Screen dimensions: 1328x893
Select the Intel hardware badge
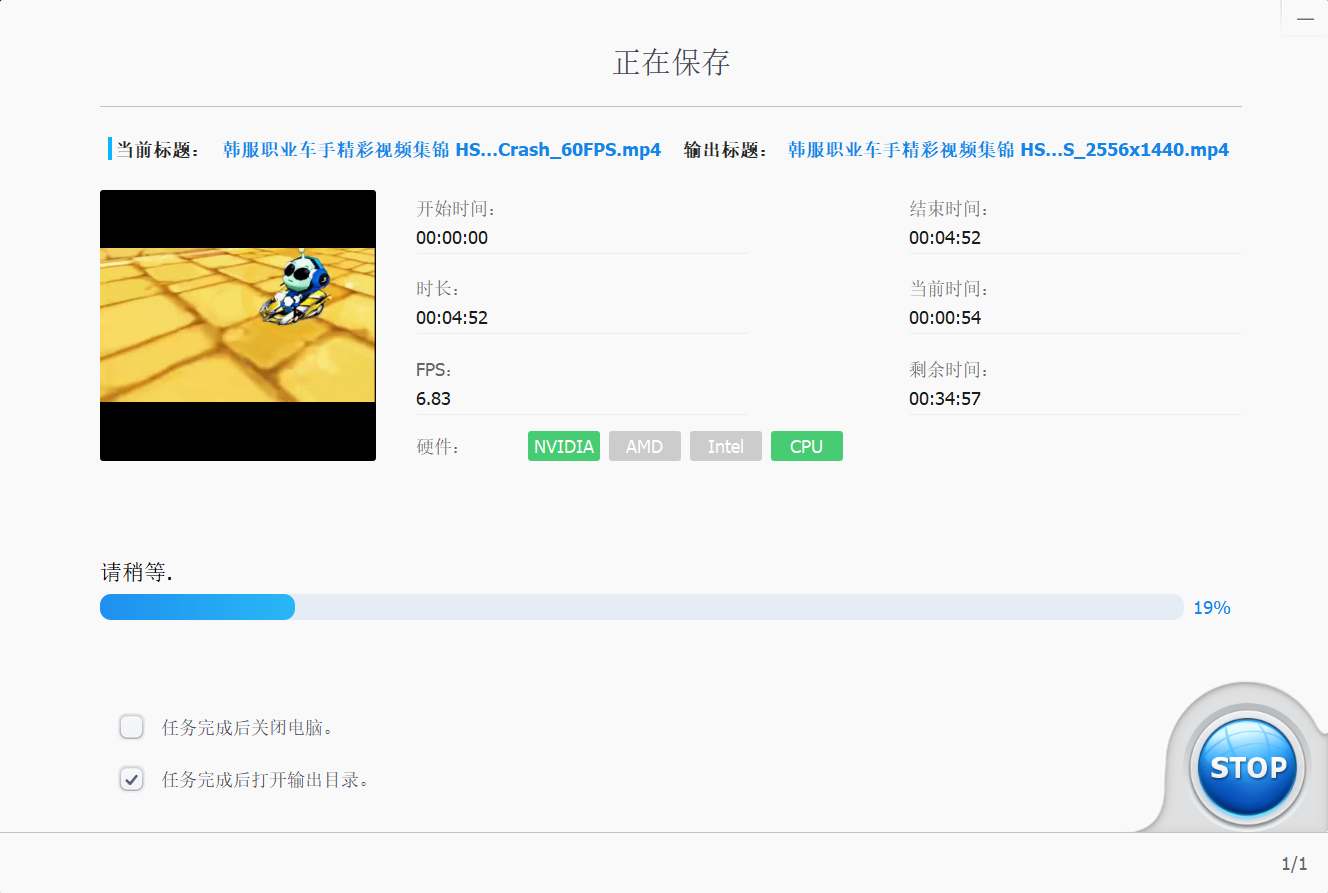[726, 446]
